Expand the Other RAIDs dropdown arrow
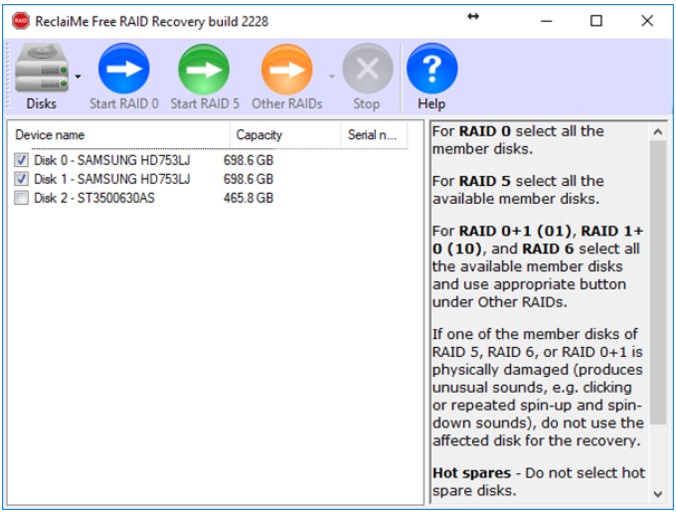 pos(332,77)
